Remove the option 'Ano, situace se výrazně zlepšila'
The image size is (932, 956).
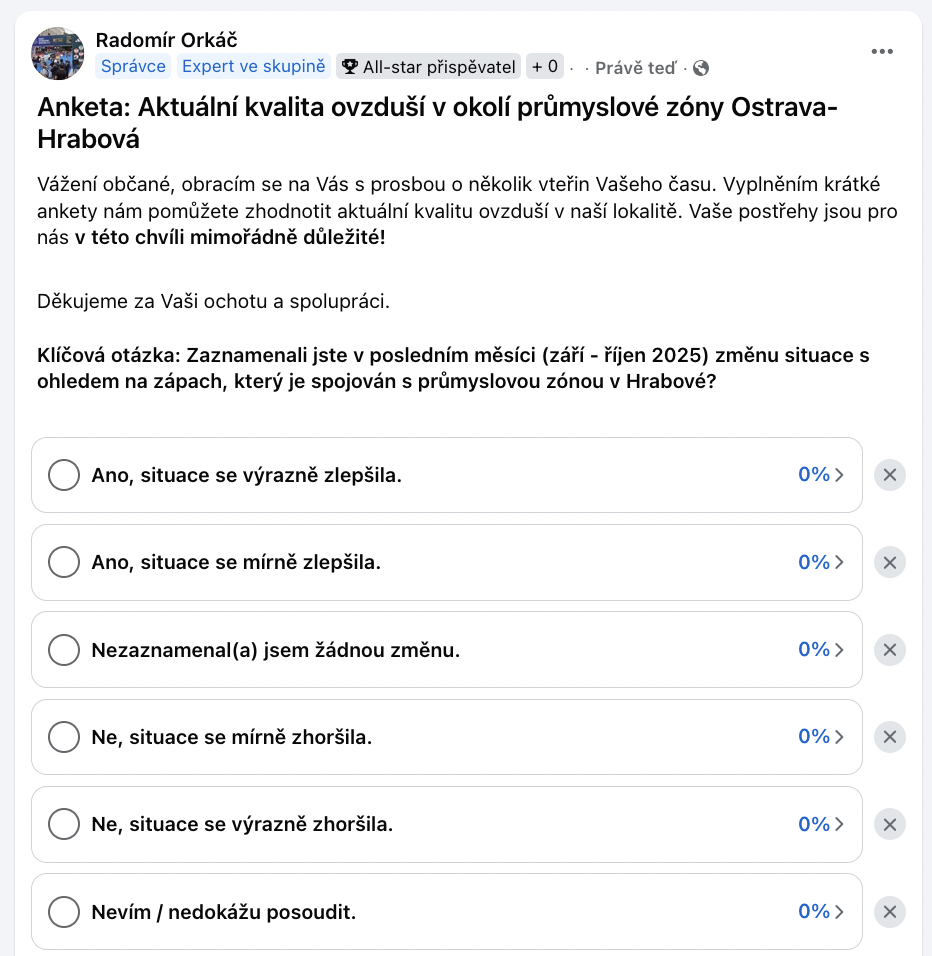tap(889, 475)
